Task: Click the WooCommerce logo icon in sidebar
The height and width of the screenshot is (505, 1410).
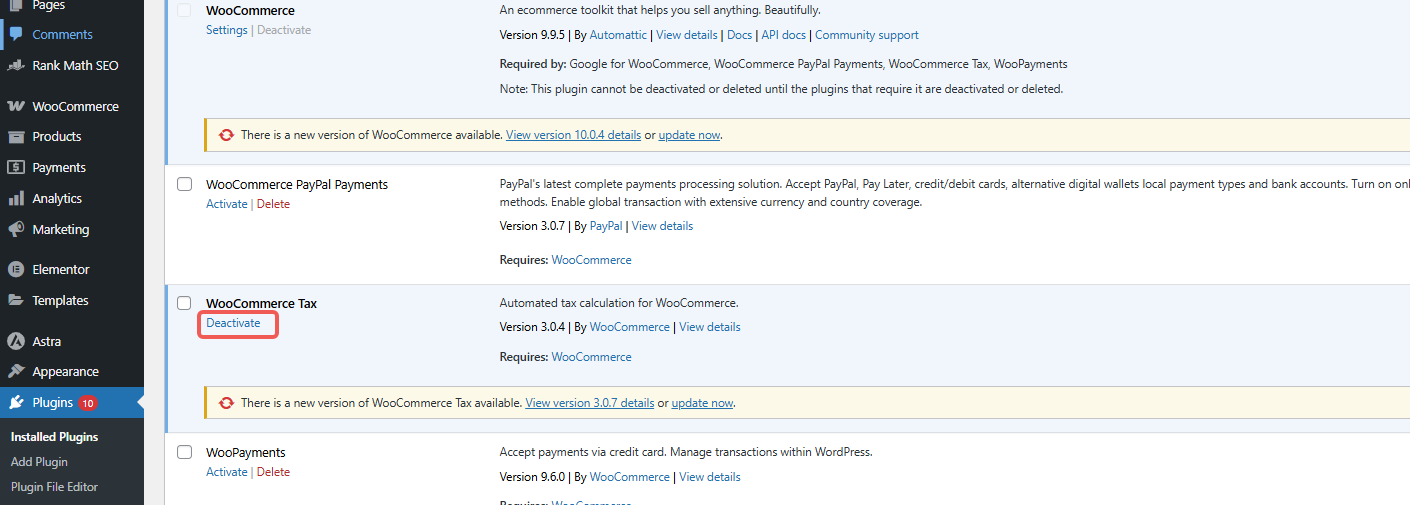Action: point(15,106)
